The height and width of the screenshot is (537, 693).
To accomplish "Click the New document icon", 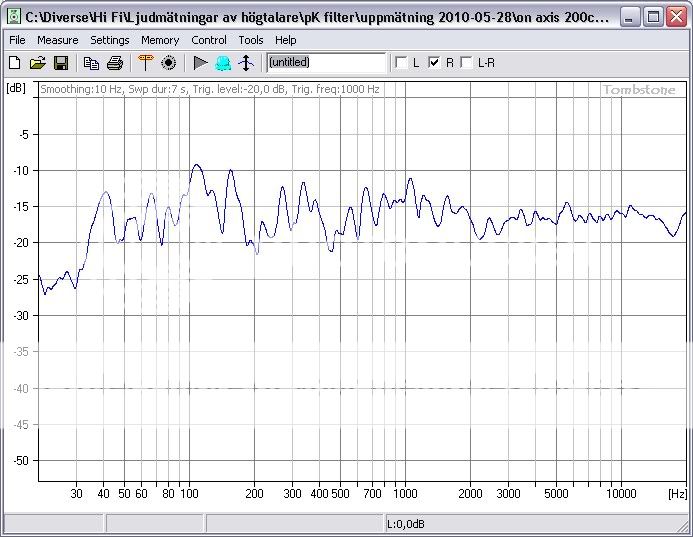I will pos(14,63).
